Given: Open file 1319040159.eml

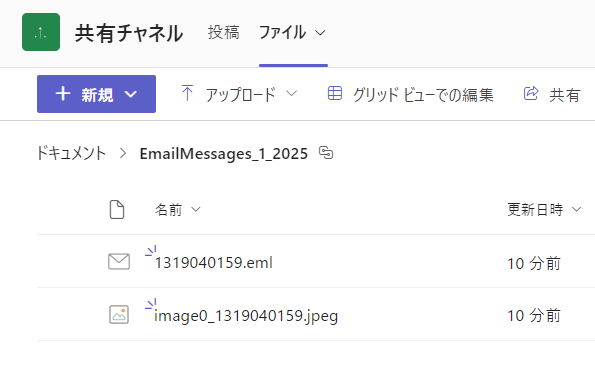Looking at the screenshot, I should pyautogui.click(x=214, y=263).
